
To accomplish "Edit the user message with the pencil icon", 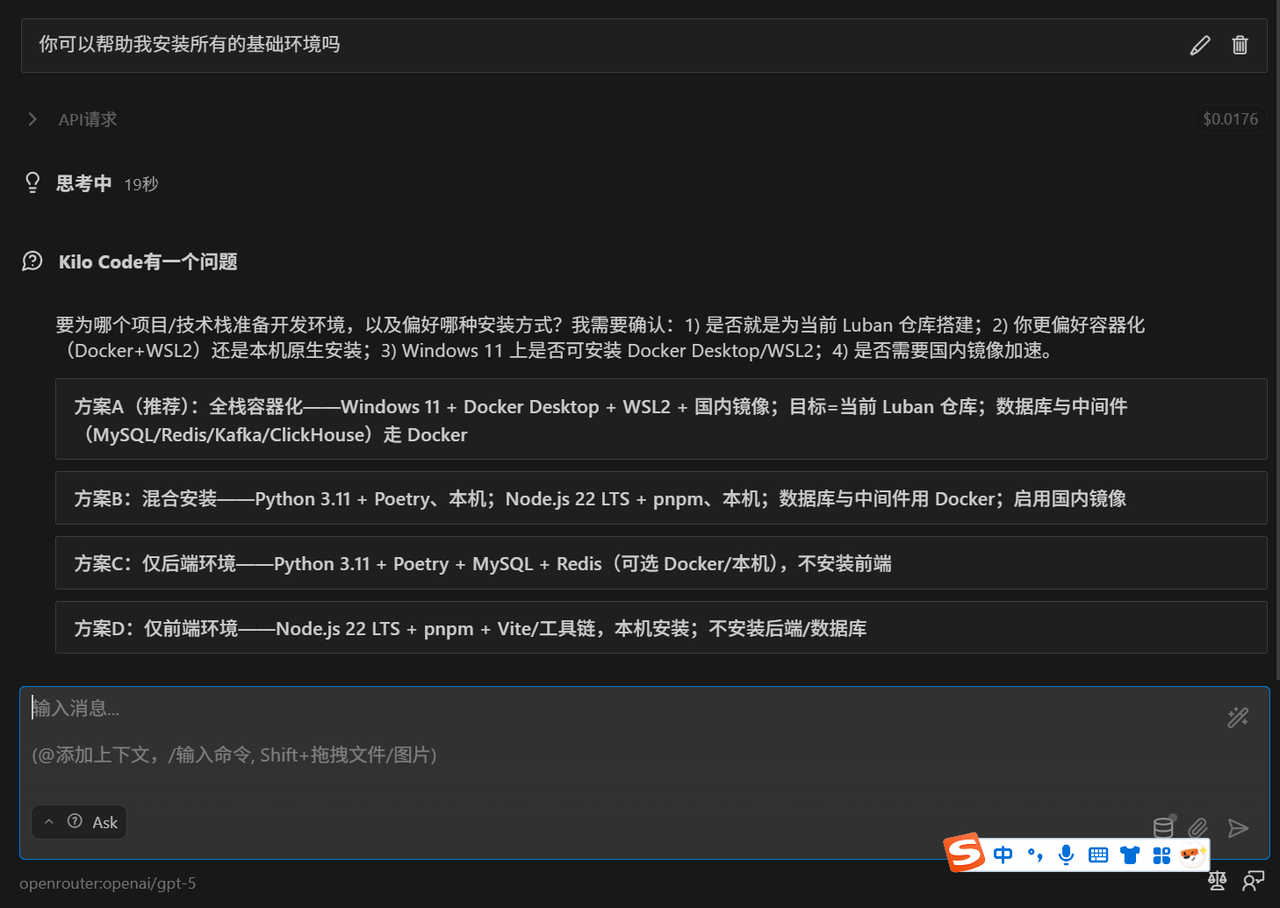I will [x=1200, y=45].
